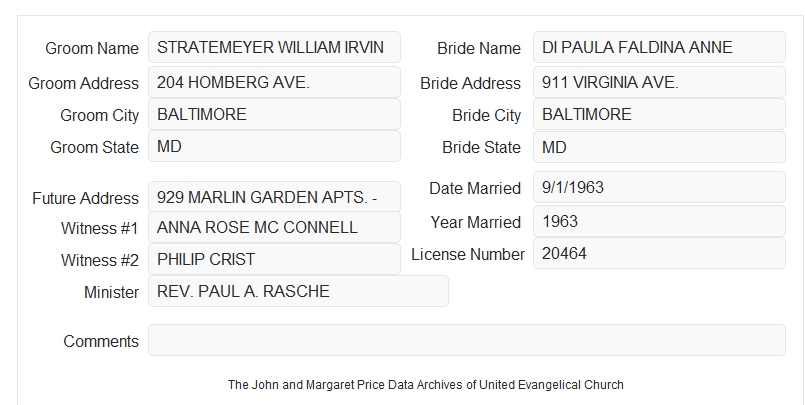
Task: Select the Date Married field
Action: (659, 187)
